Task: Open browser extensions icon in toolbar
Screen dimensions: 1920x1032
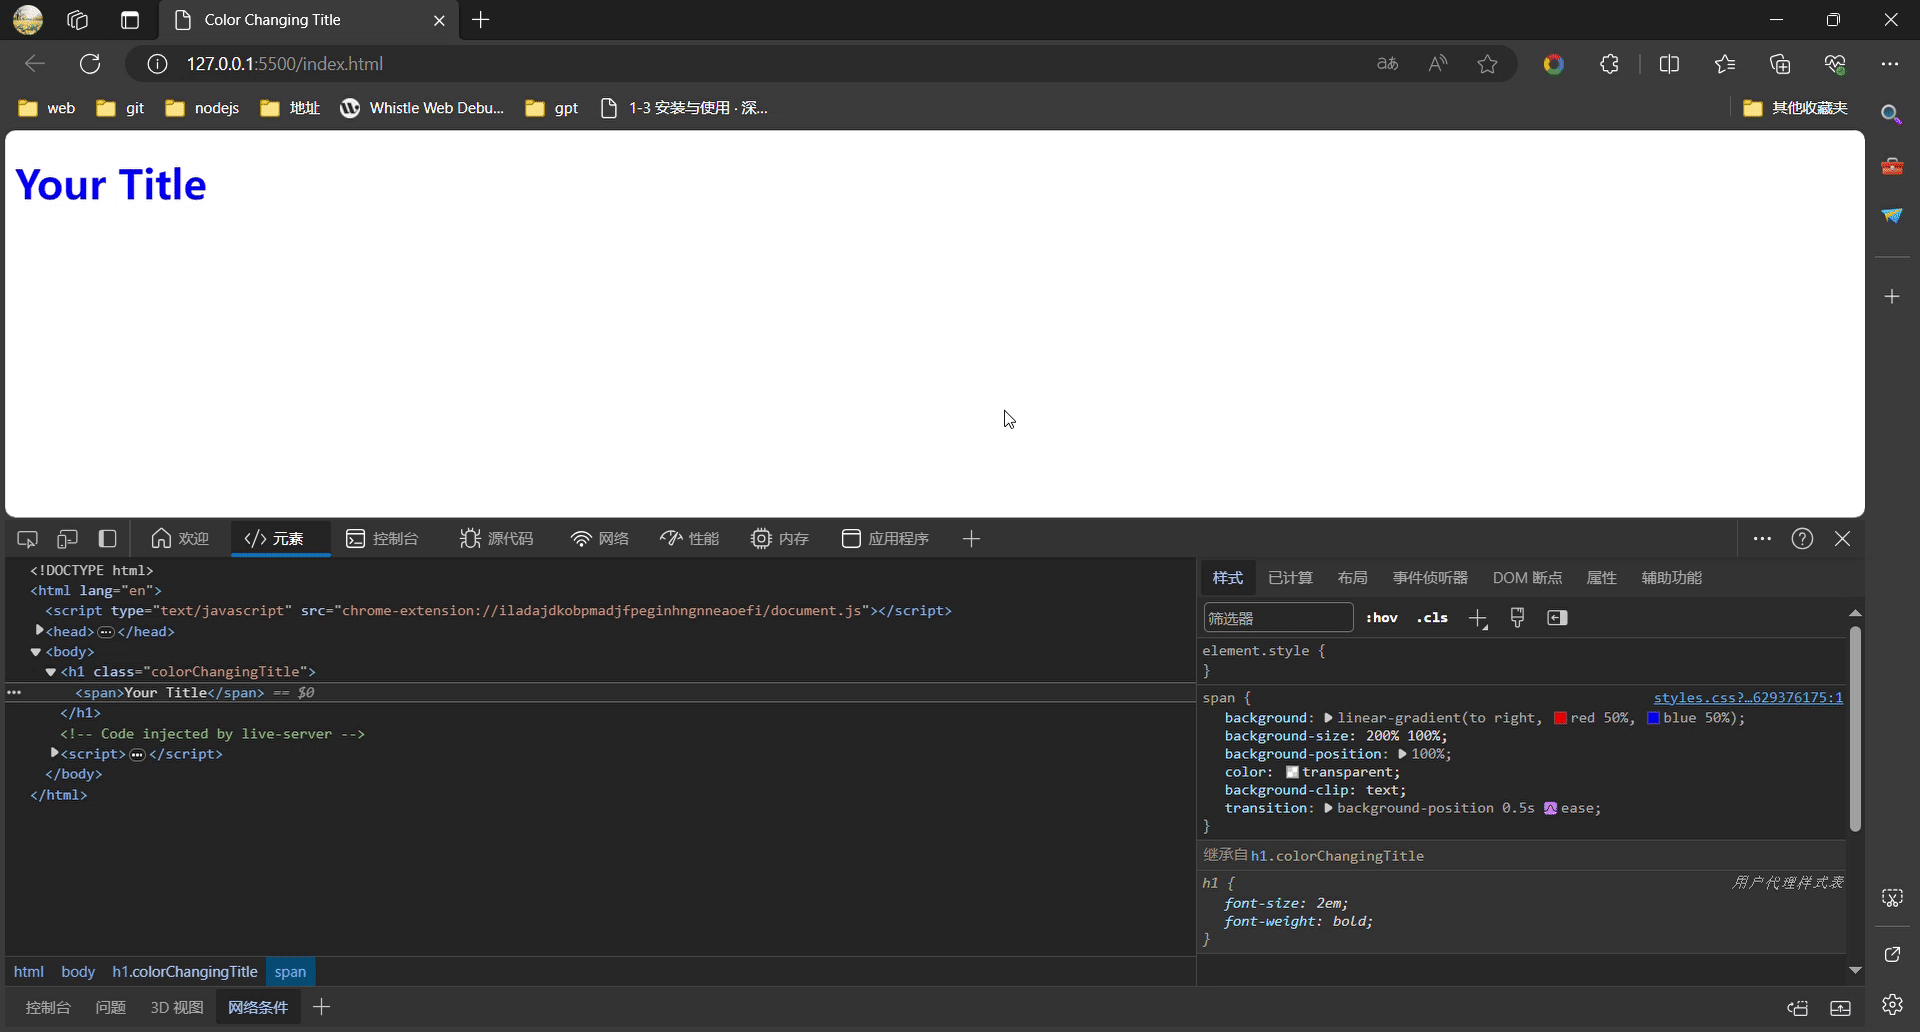Action: [1609, 63]
